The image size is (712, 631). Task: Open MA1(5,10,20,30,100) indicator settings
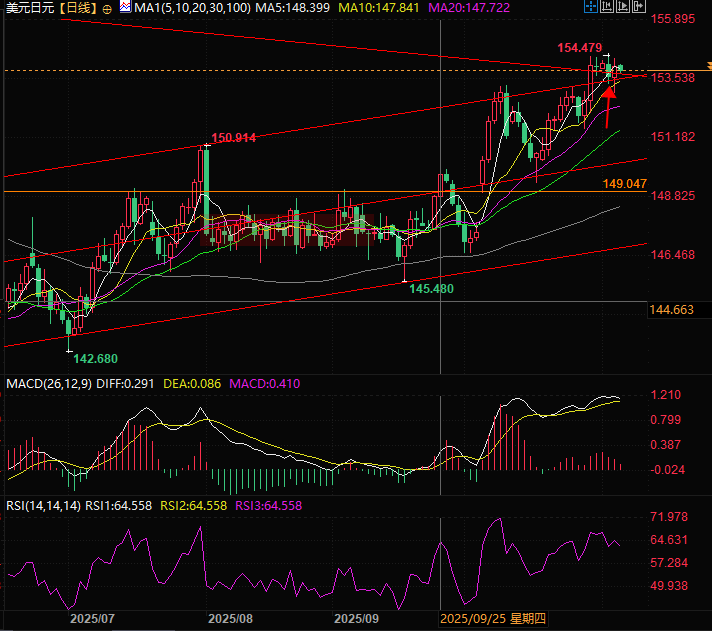[174, 8]
